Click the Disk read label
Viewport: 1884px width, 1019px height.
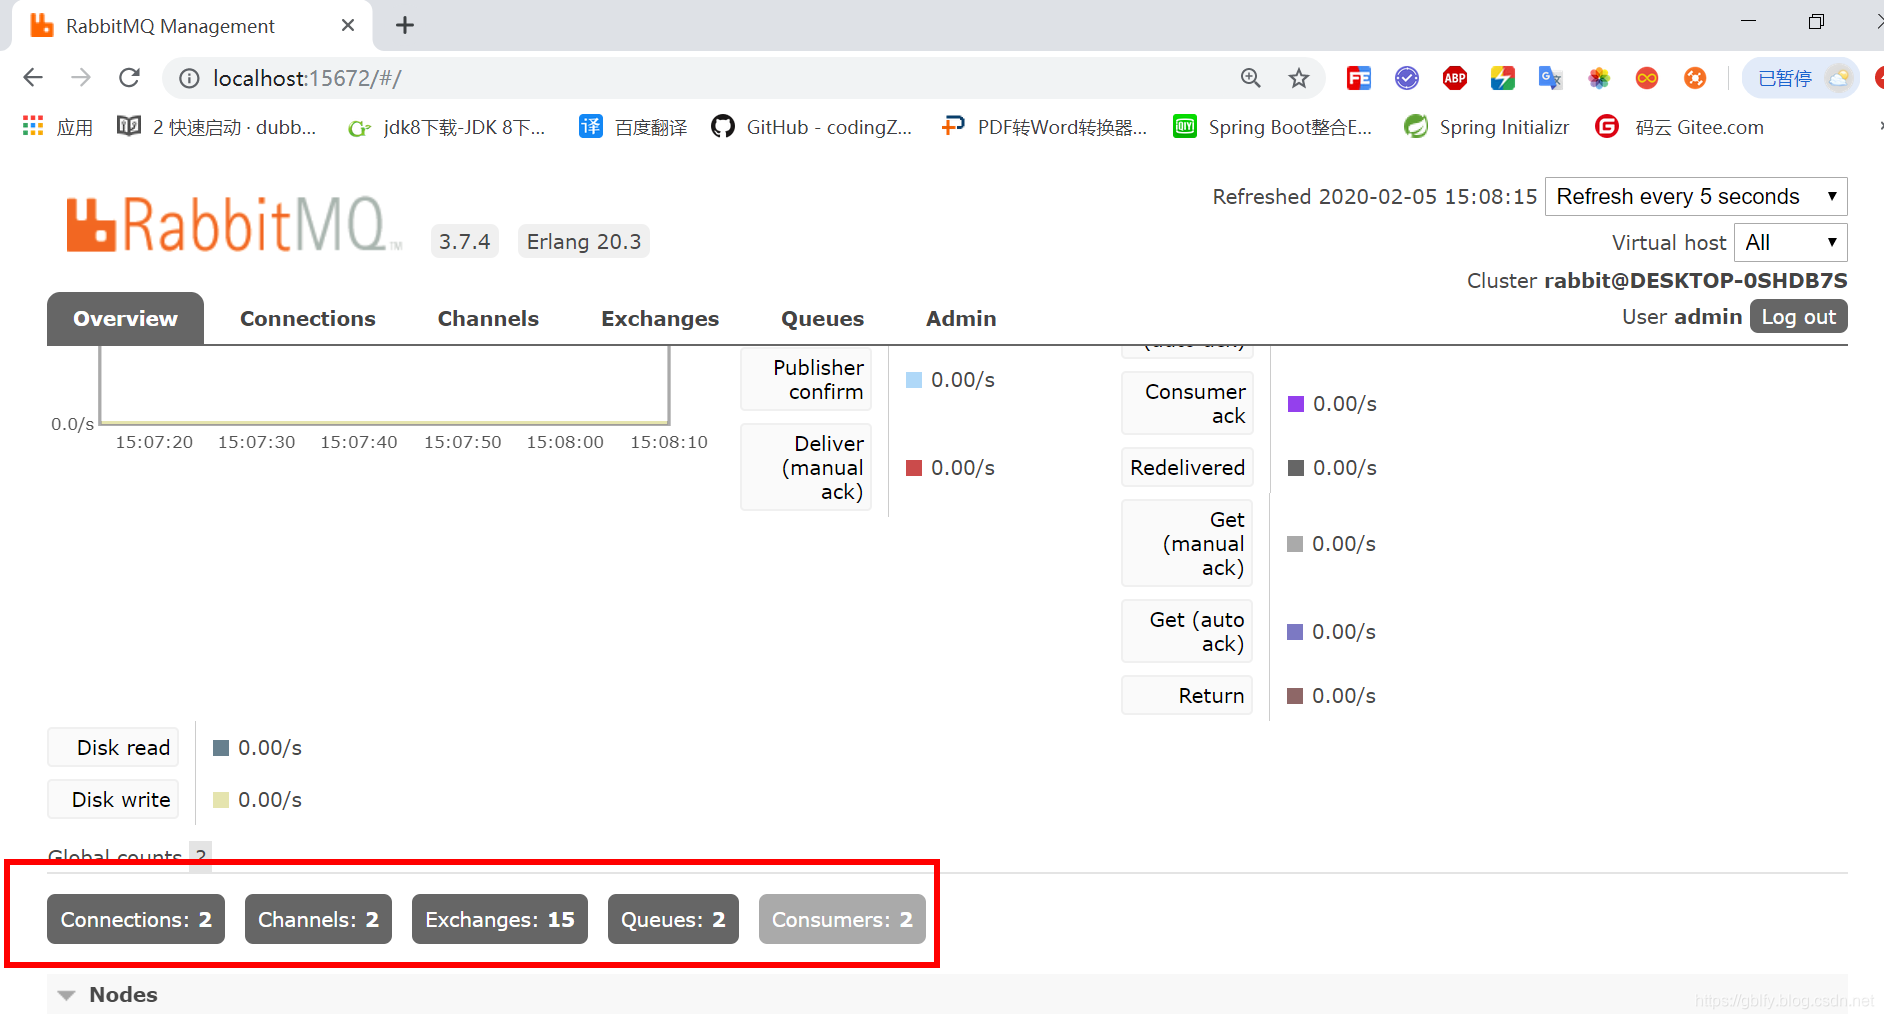click(x=113, y=747)
